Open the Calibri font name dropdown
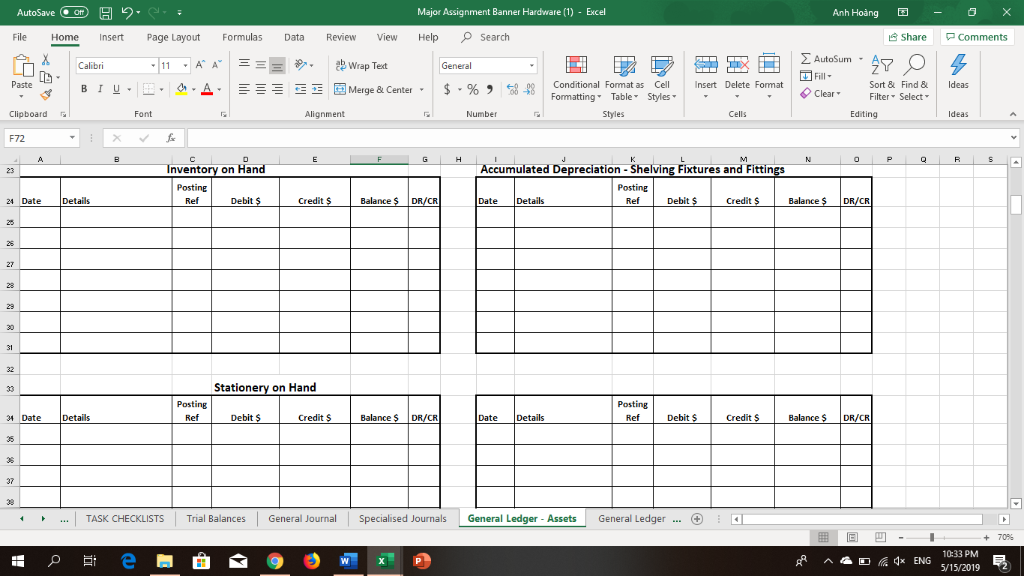Screen dimensions: 1024x576 pyautogui.click(x=153, y=66)
